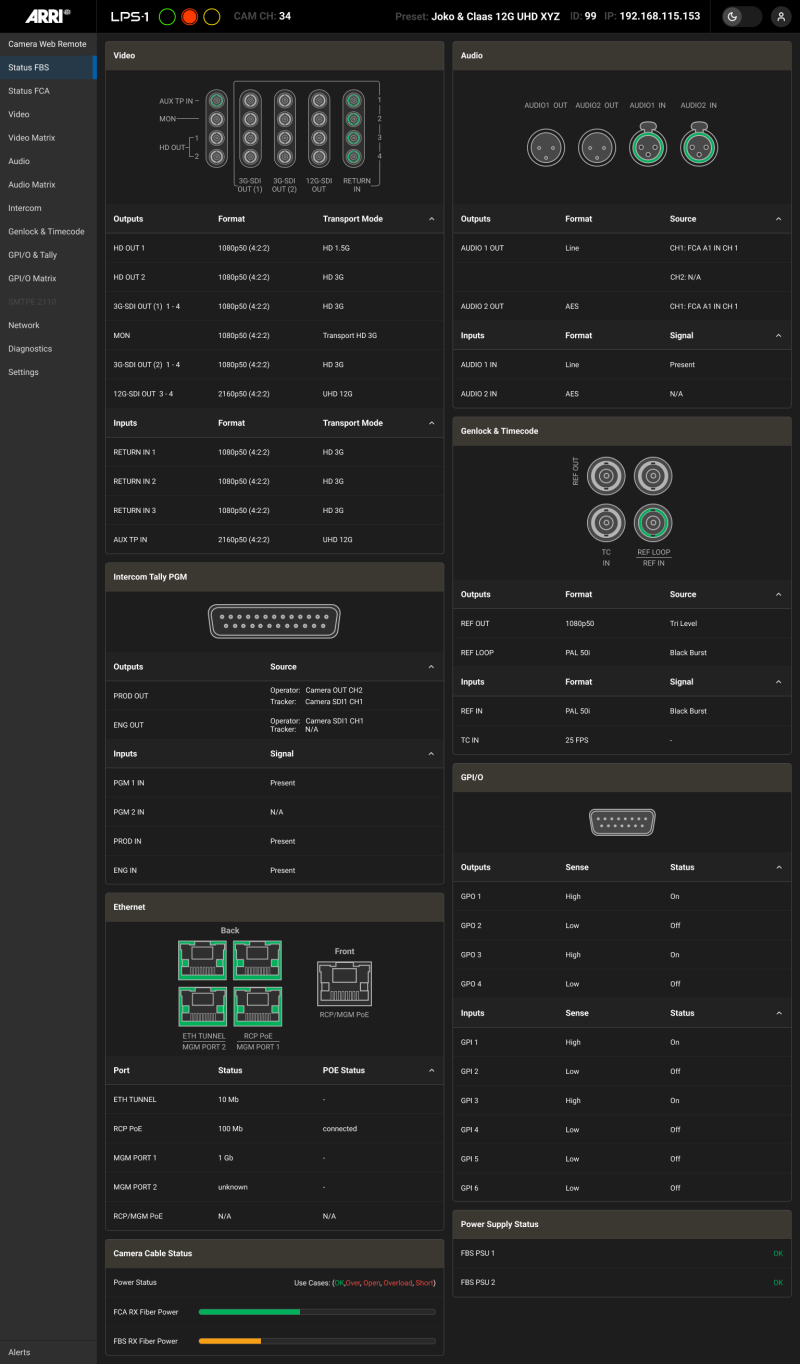Open Alerts at the sidebar bottom
Screen dimensions: 800x1364
point(19,1352)
